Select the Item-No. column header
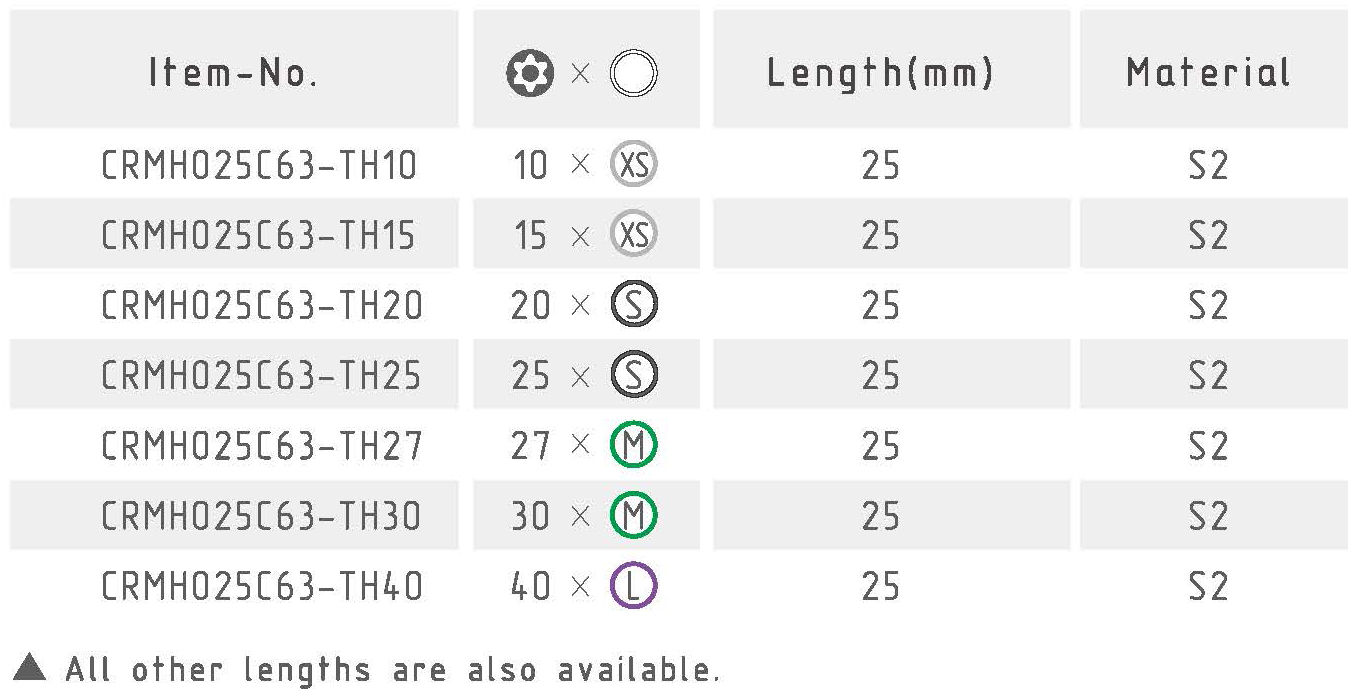The image size is (1356, 689). click(233, 73)
